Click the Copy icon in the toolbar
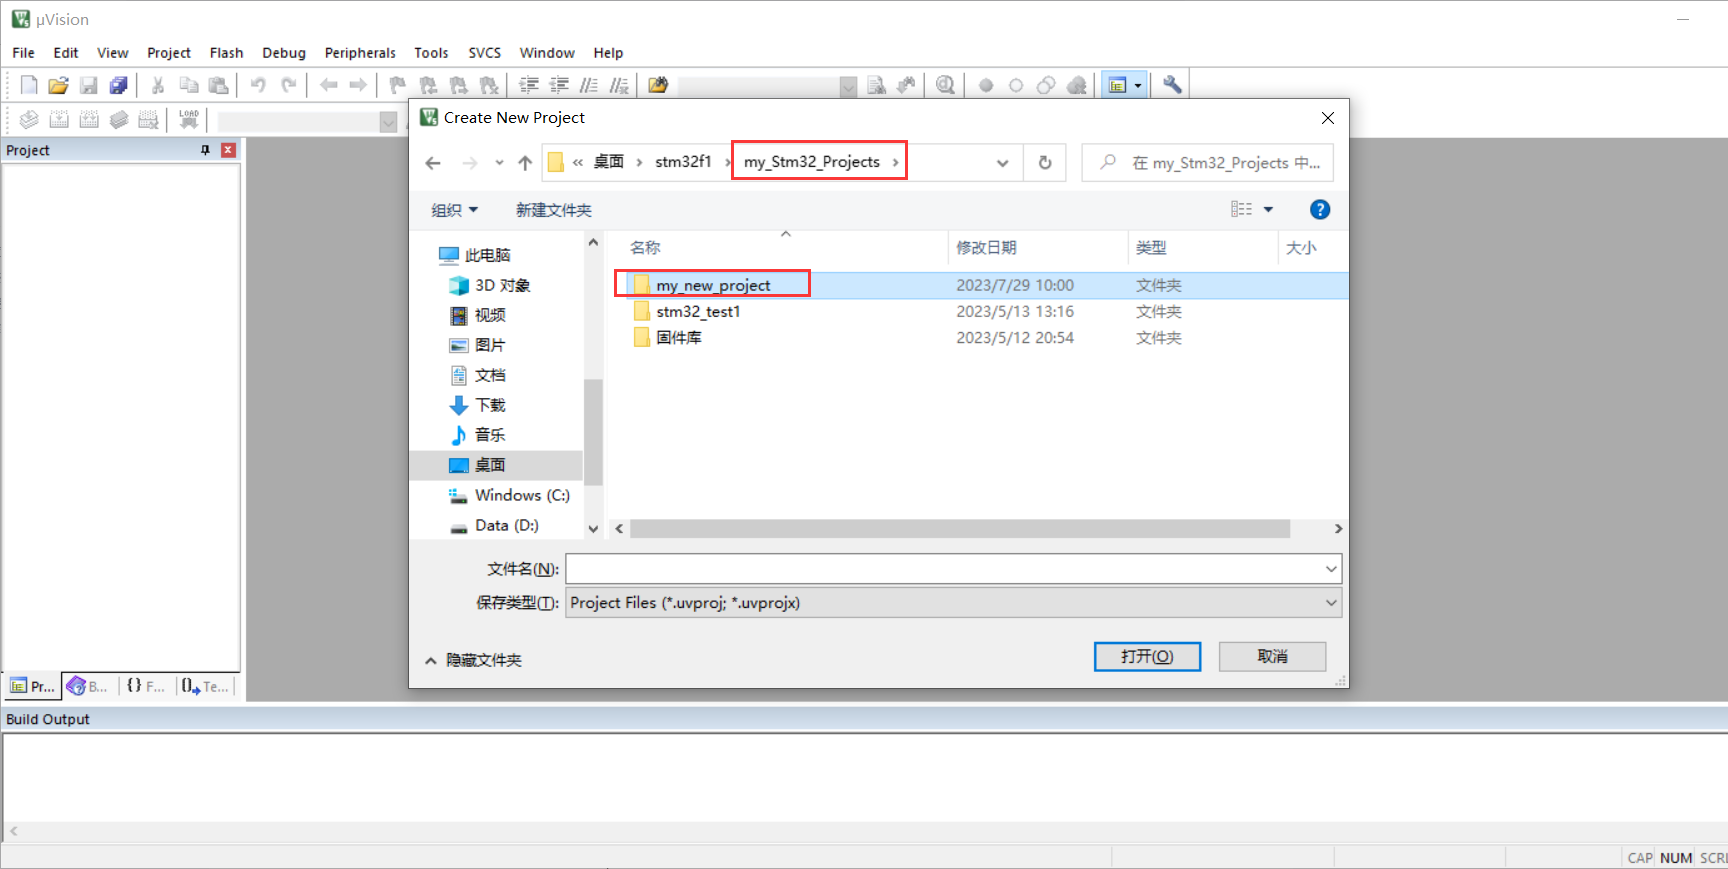 (188, 85)
